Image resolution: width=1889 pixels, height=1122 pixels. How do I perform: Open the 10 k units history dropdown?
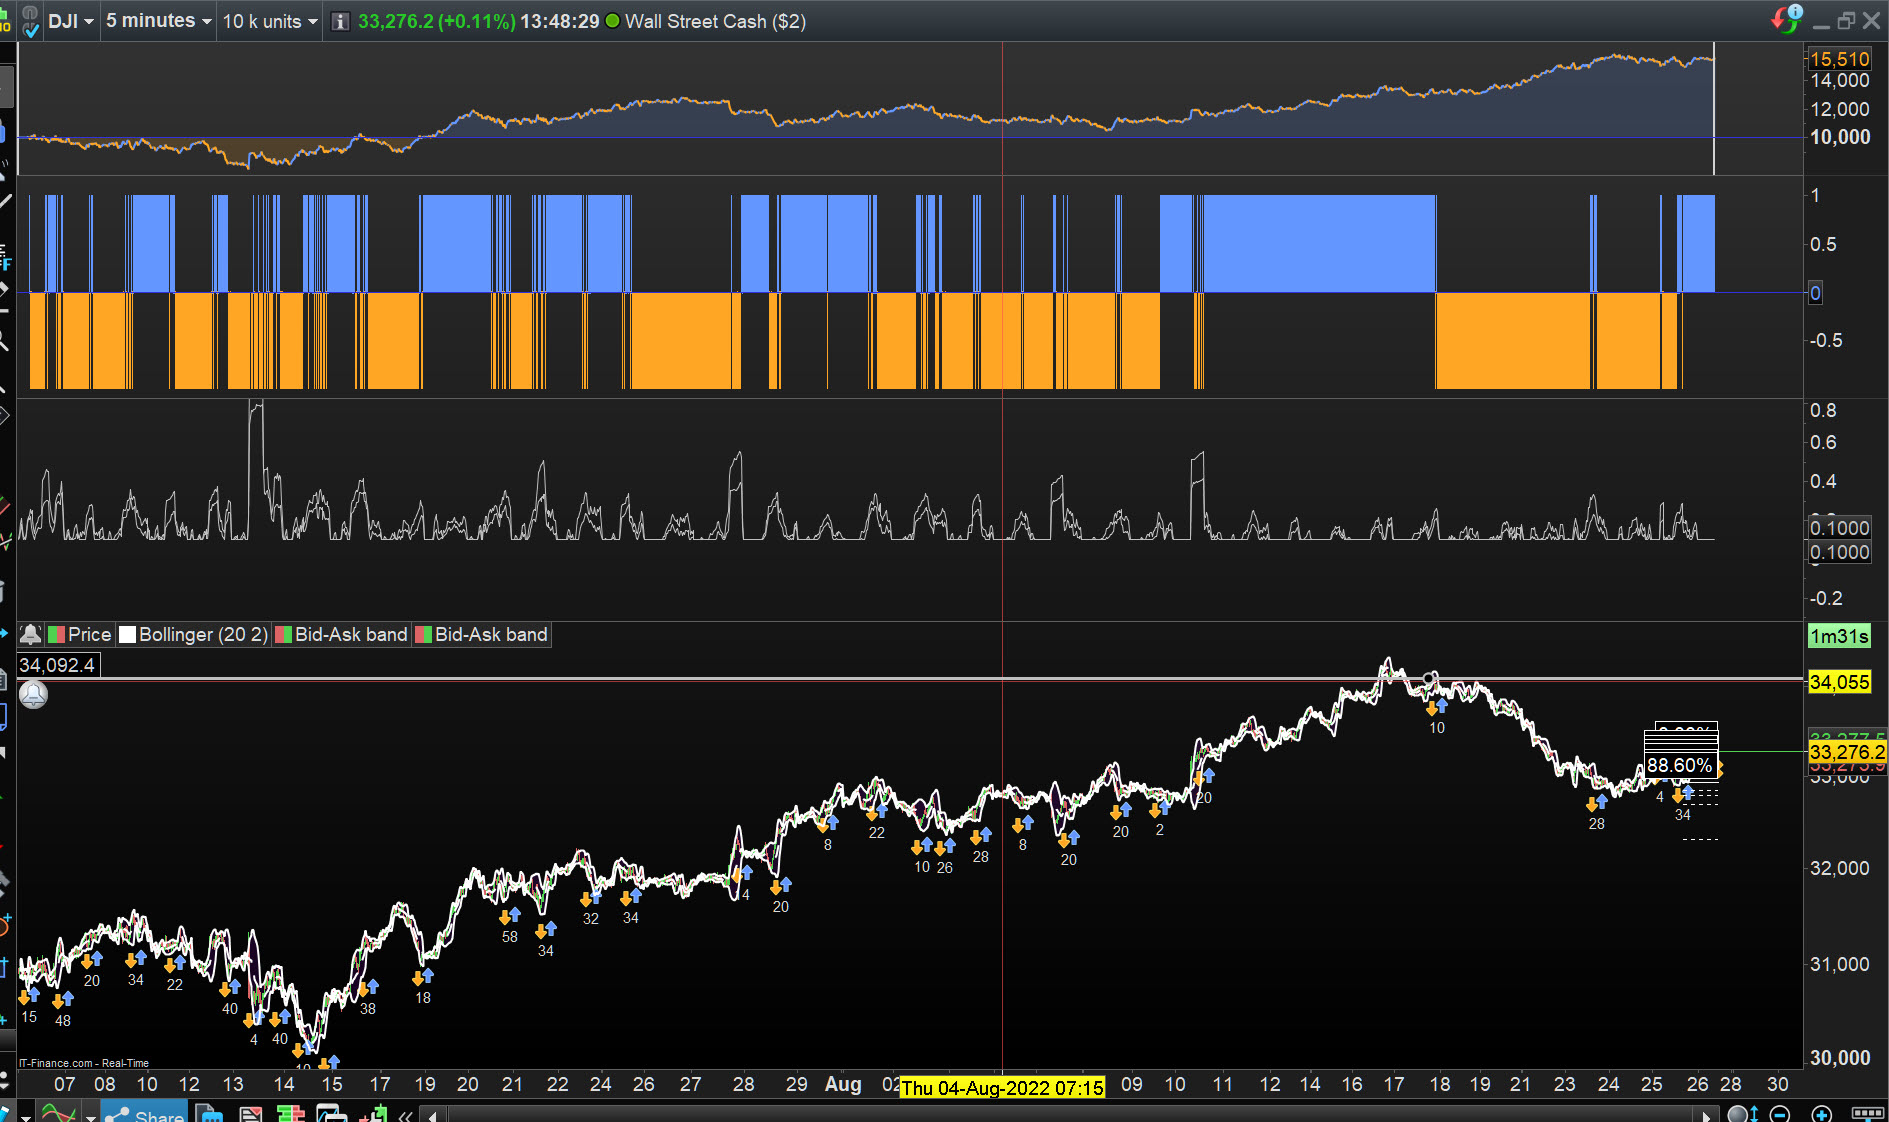point(269,21)
